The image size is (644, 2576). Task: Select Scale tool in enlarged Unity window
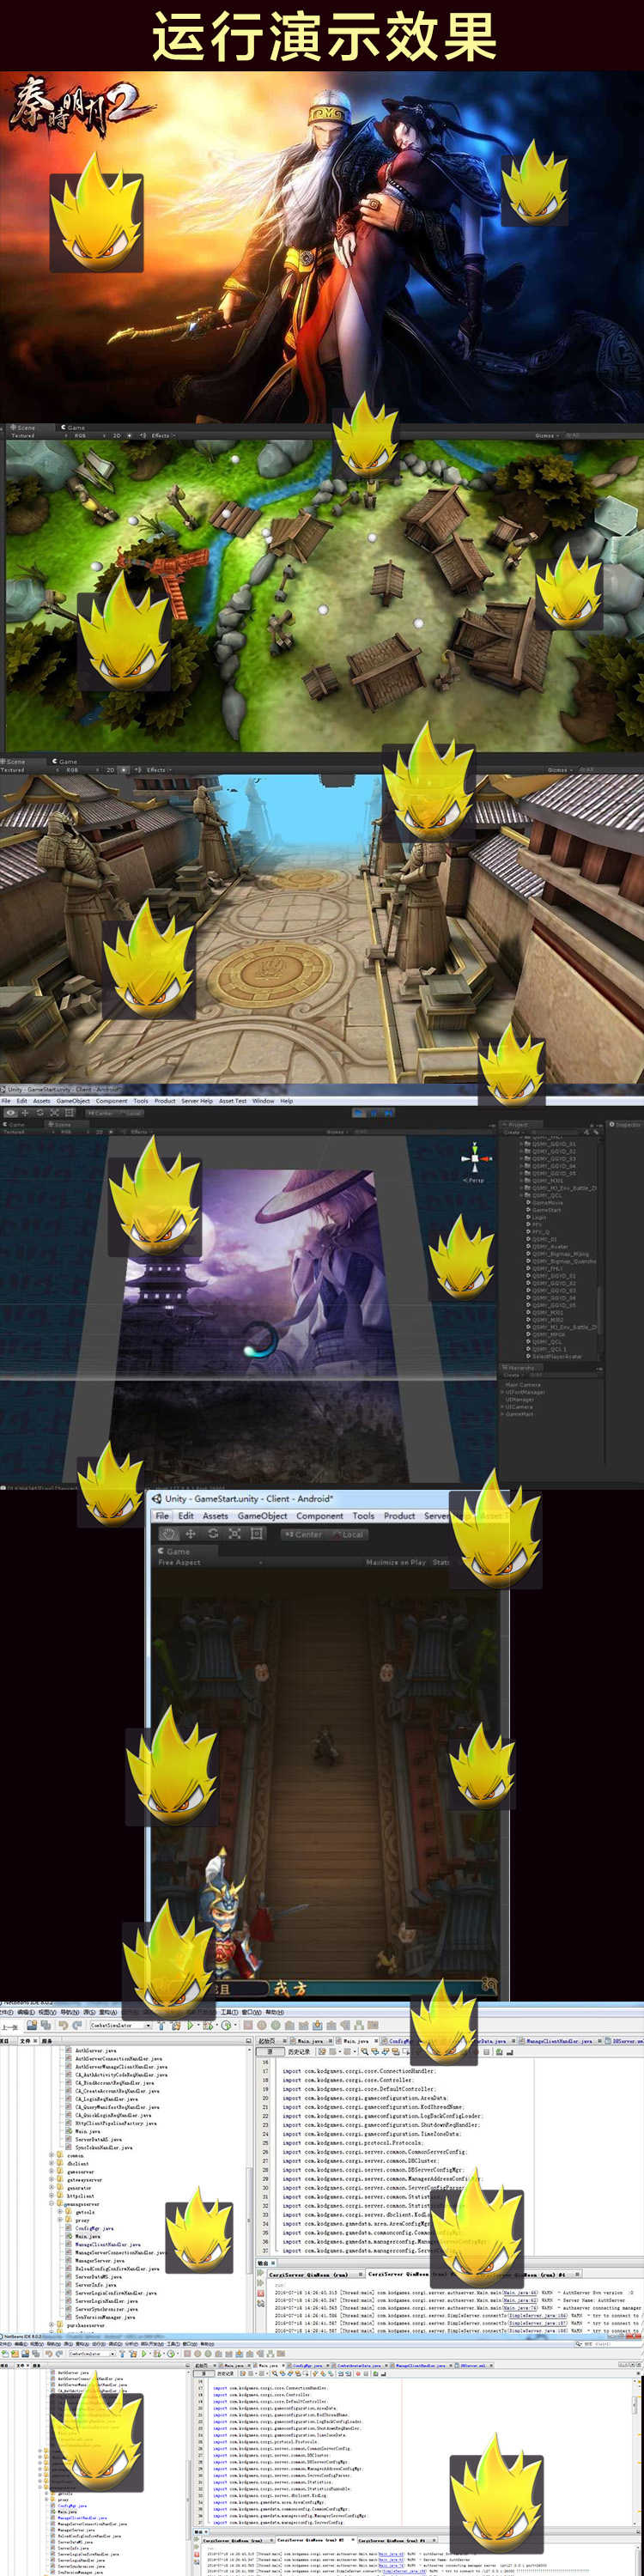click(x=234, y=1534)
